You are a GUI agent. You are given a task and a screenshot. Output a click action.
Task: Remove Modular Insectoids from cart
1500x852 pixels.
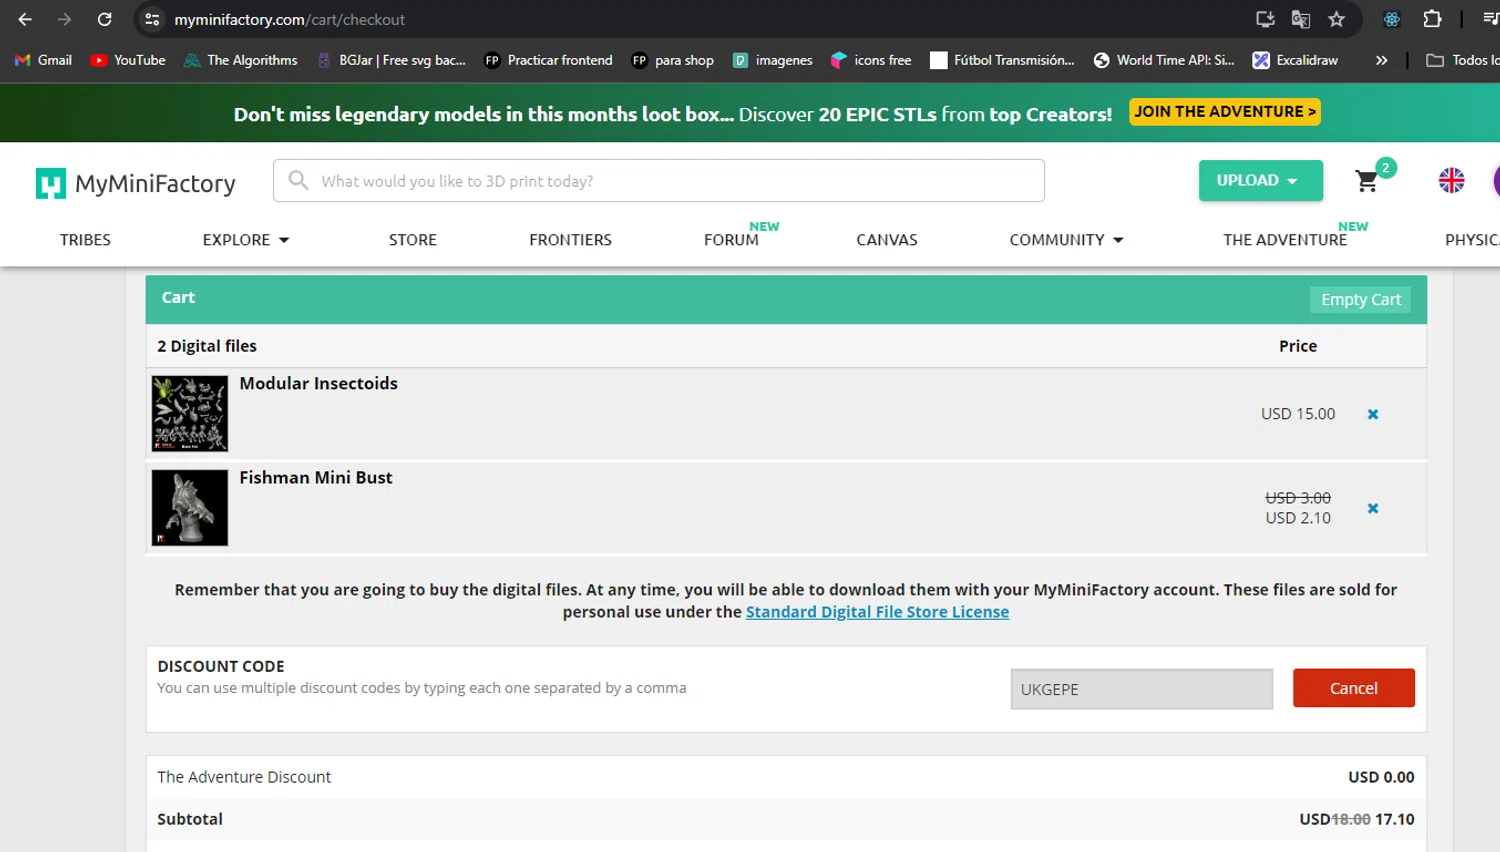click(x=1373, y=414)
